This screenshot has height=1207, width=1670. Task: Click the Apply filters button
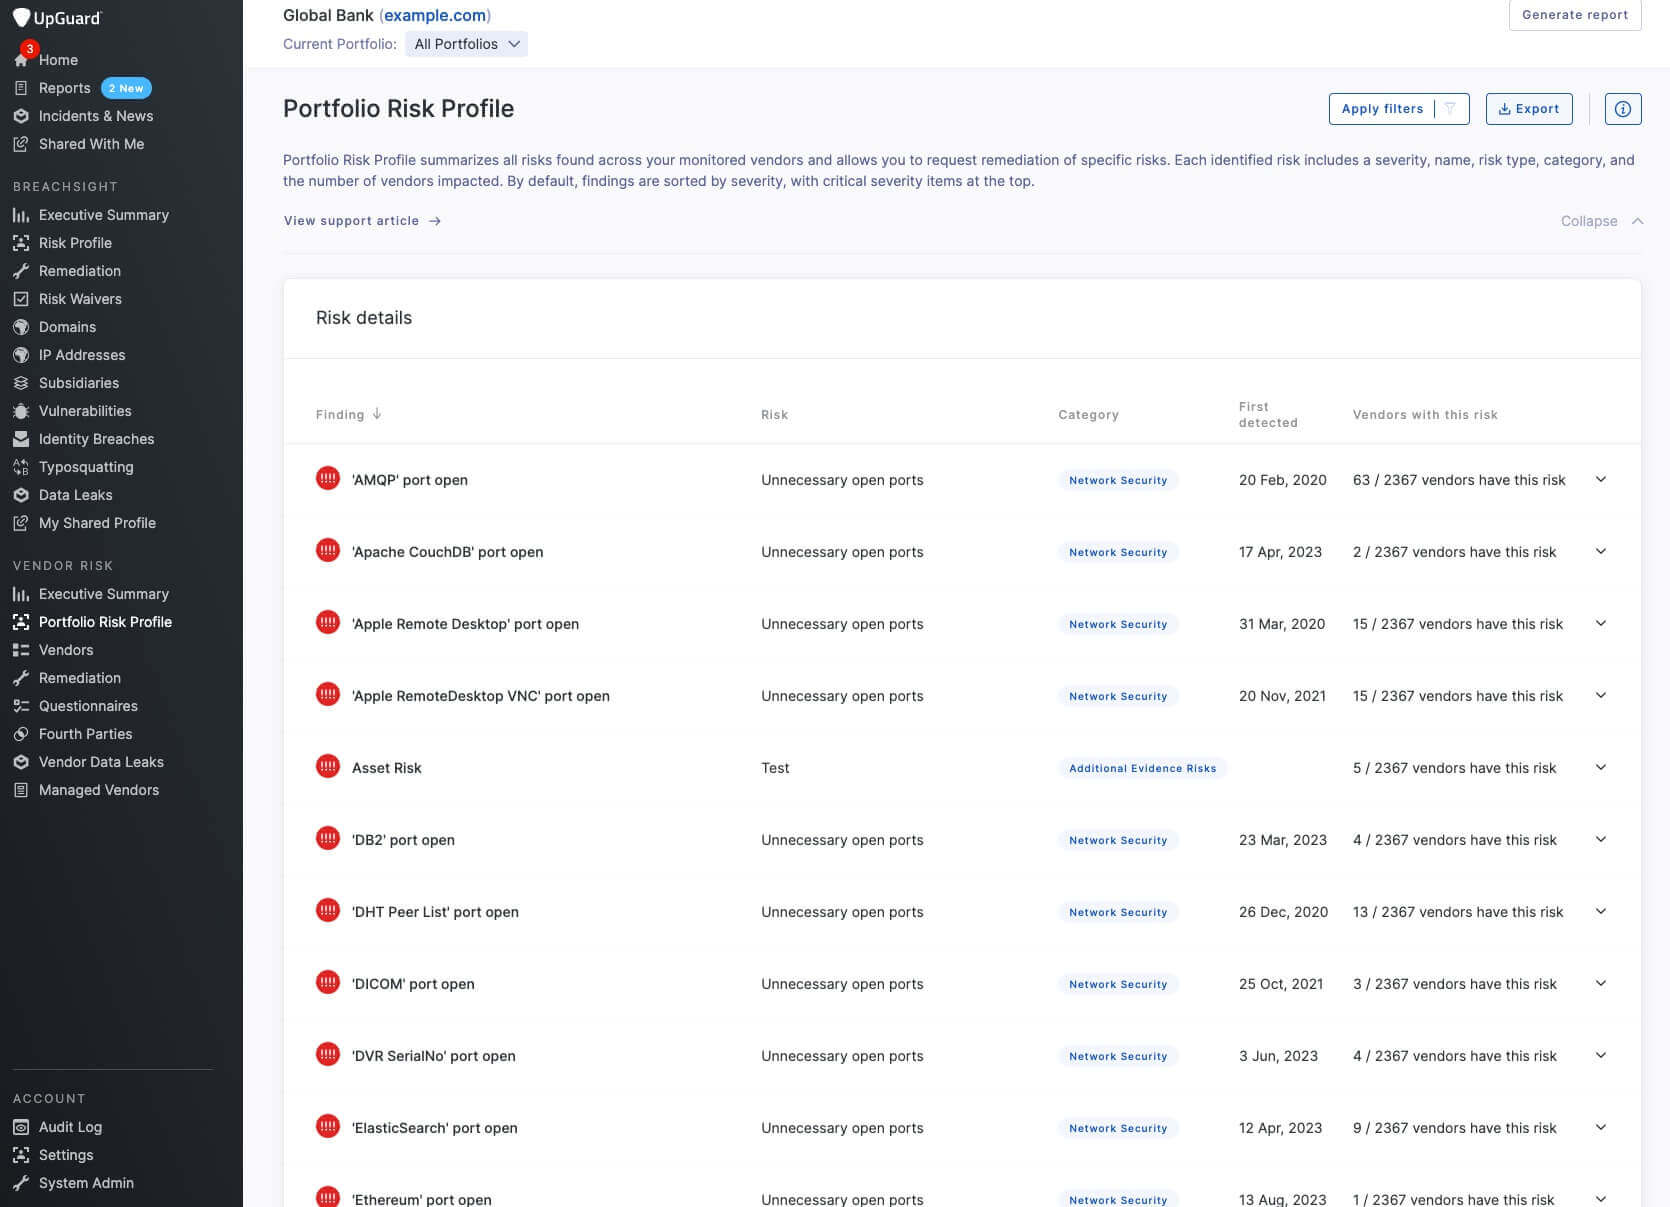tap(1399, 109)
